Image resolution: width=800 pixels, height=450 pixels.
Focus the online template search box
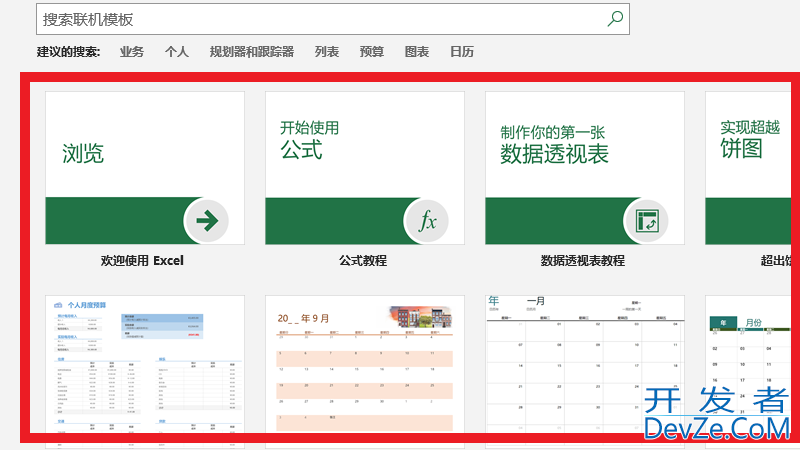pyautogui.click(x=333, y=19)
